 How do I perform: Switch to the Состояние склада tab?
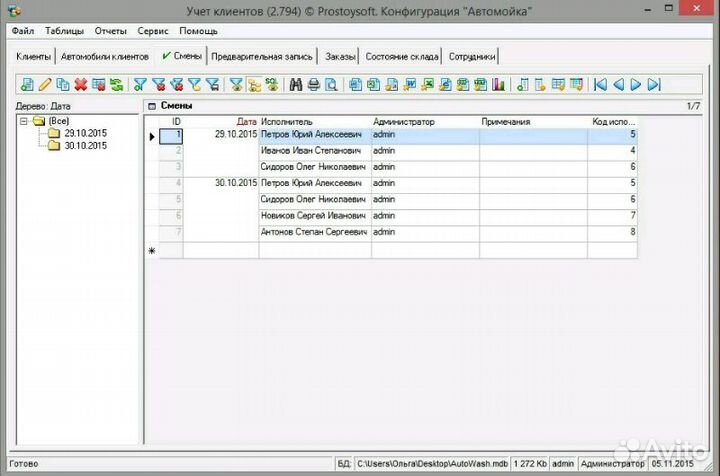point(403,57)
